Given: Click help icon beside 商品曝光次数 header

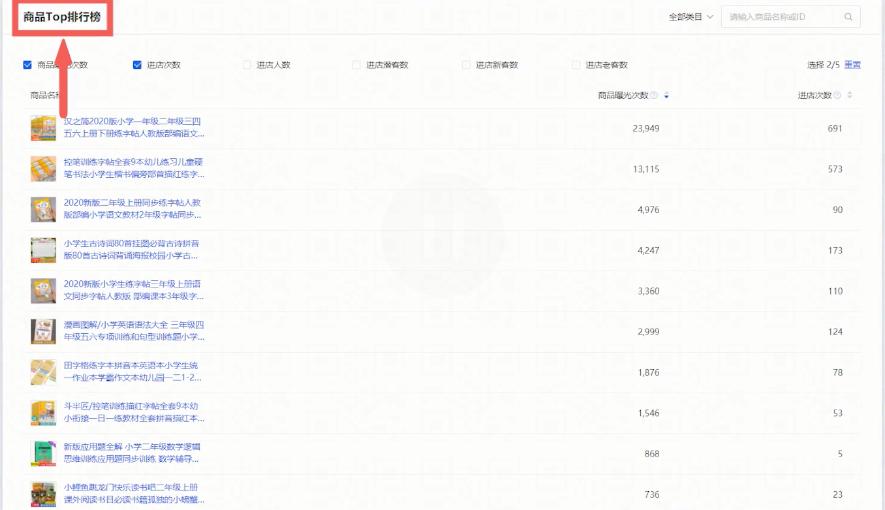Looking at the screenshot, I should click(x=654, y=95).
